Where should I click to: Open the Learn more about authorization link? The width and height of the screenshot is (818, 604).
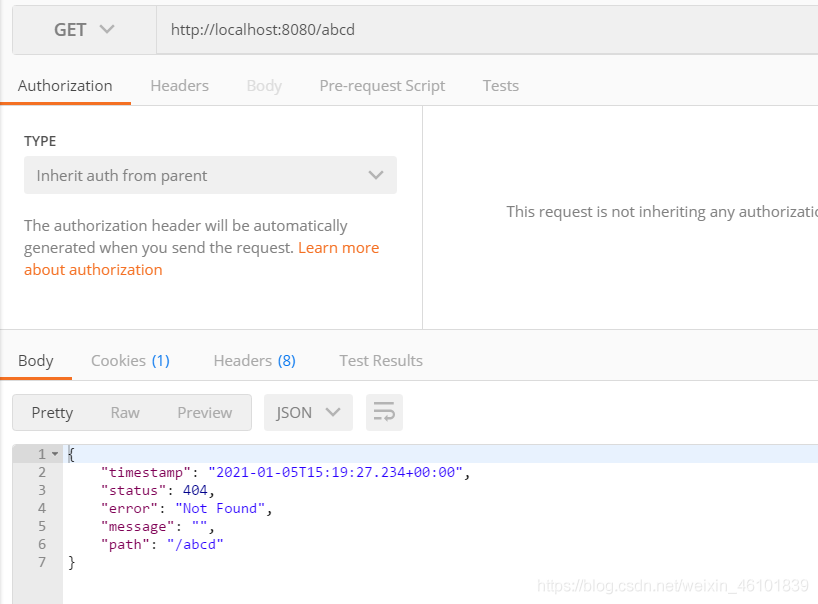[x=338, y=248]
